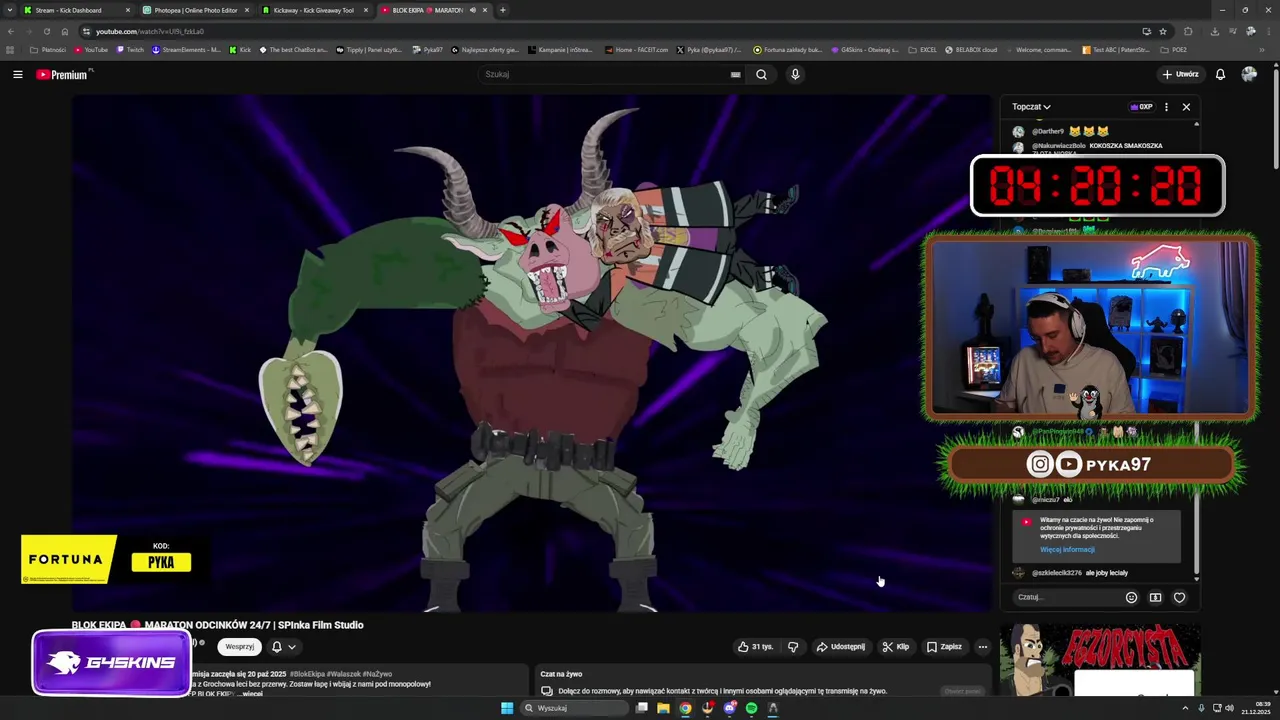Click the Udostępnij share button
The image size is (1280, 720).
(x=840, y=646)
